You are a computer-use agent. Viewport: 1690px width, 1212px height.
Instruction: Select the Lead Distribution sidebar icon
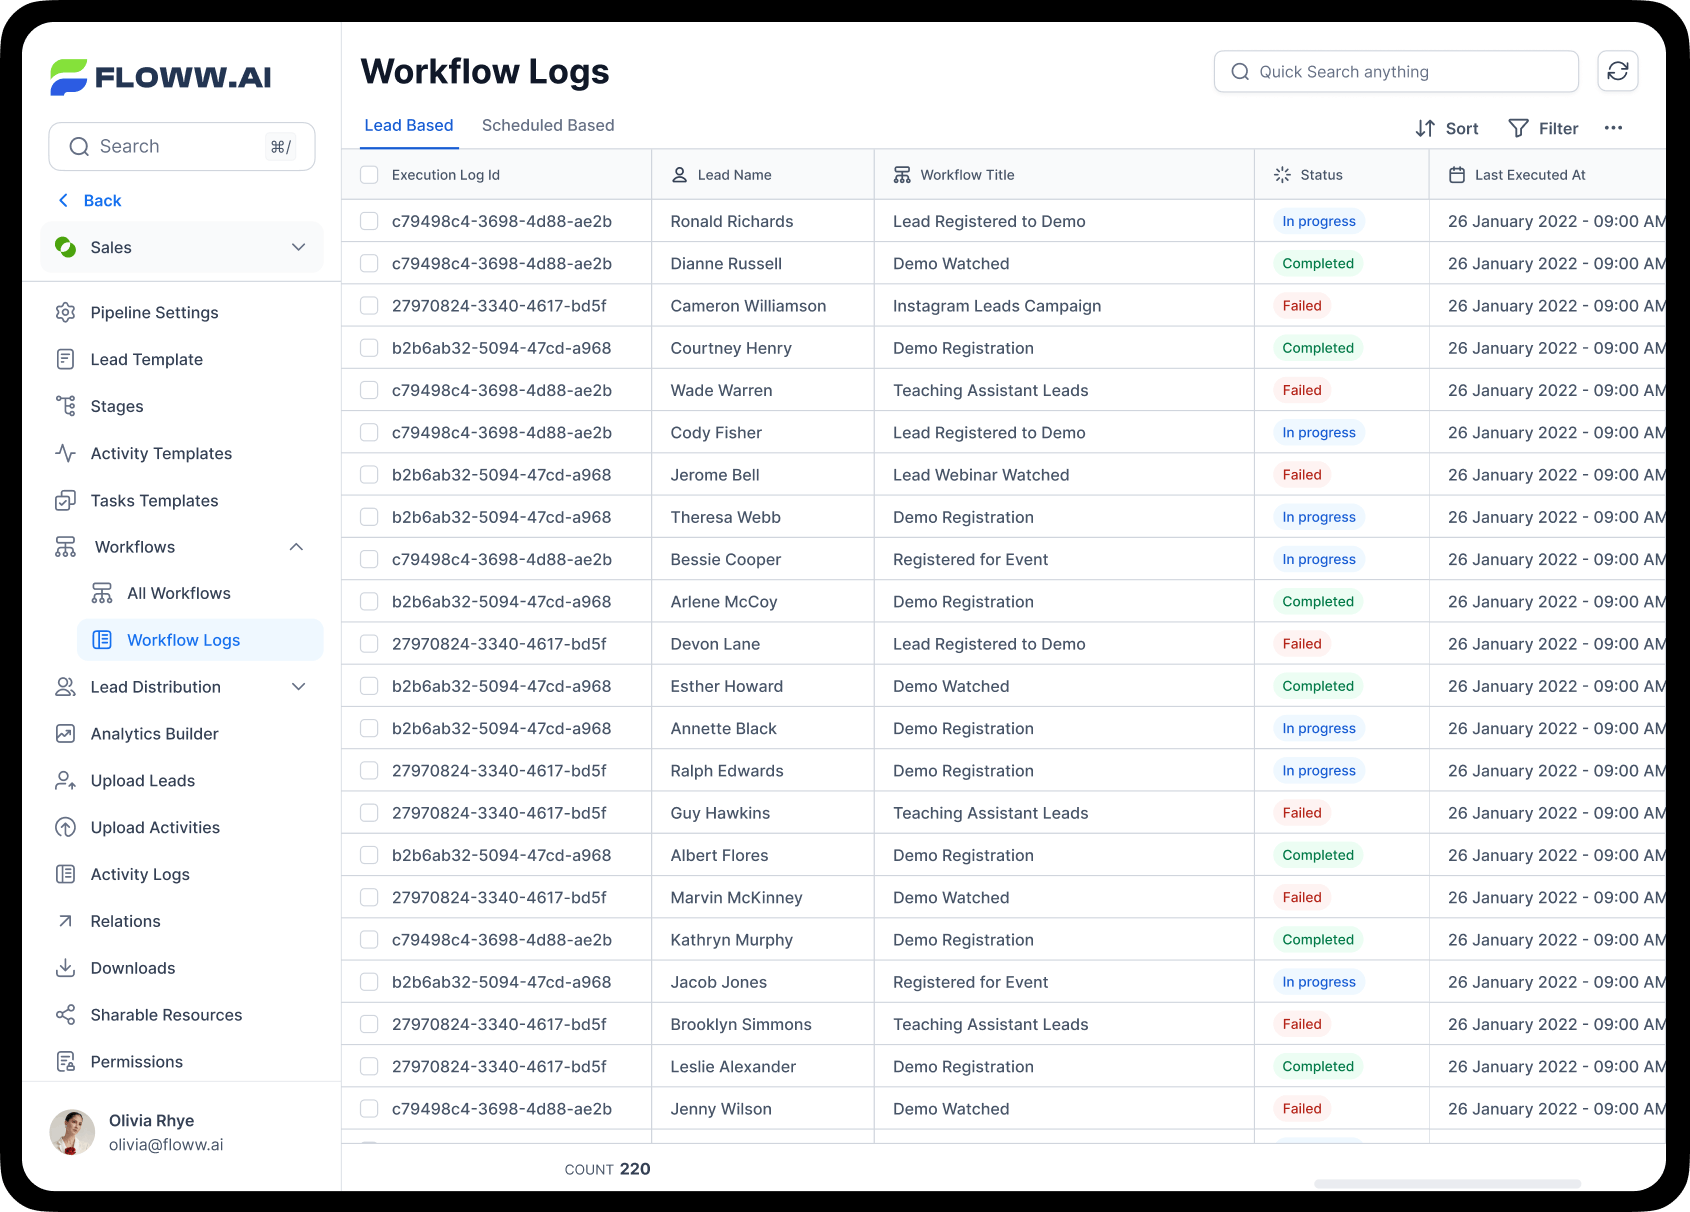65,687
